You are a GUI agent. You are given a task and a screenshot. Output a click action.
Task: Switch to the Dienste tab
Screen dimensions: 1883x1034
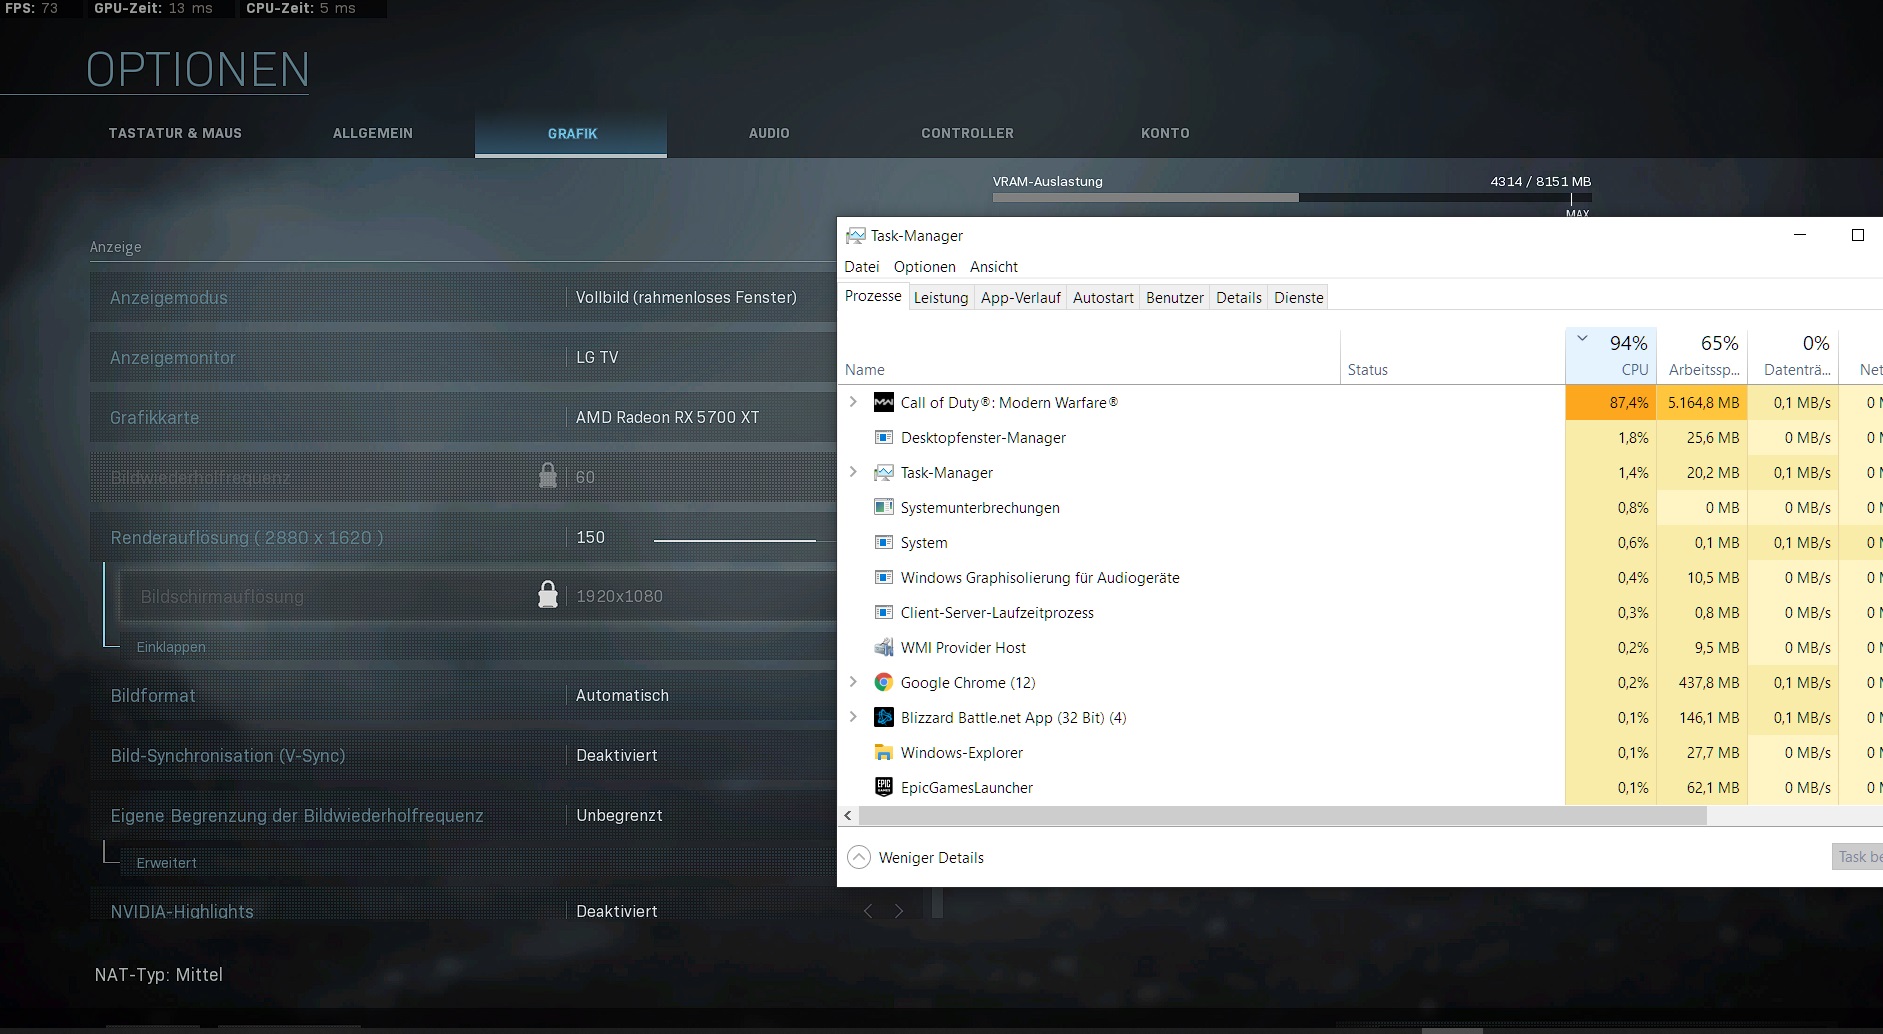(x=1299, y=298)
